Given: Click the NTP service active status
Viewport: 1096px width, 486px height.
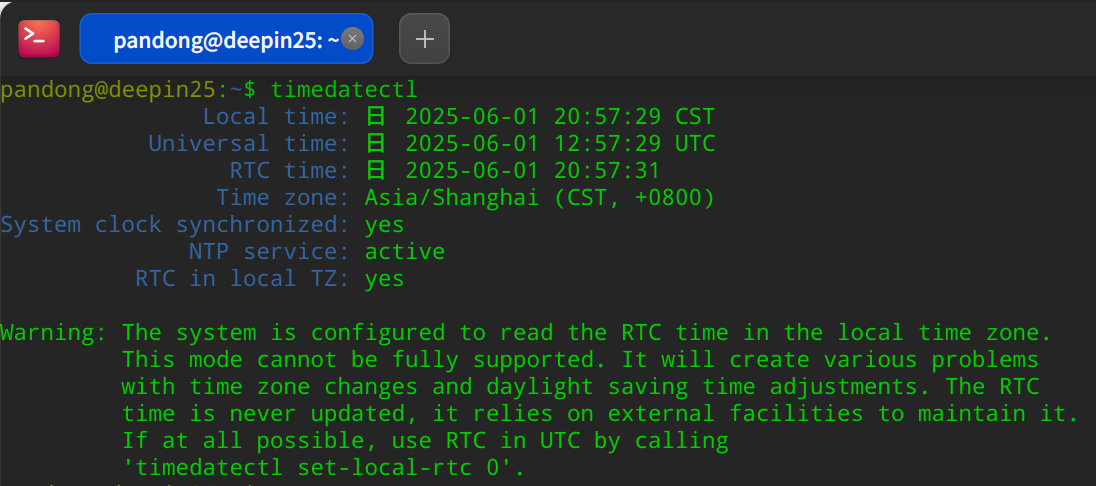Looking at the screenshot, I should pyautogui.click(x=405, y=252).
